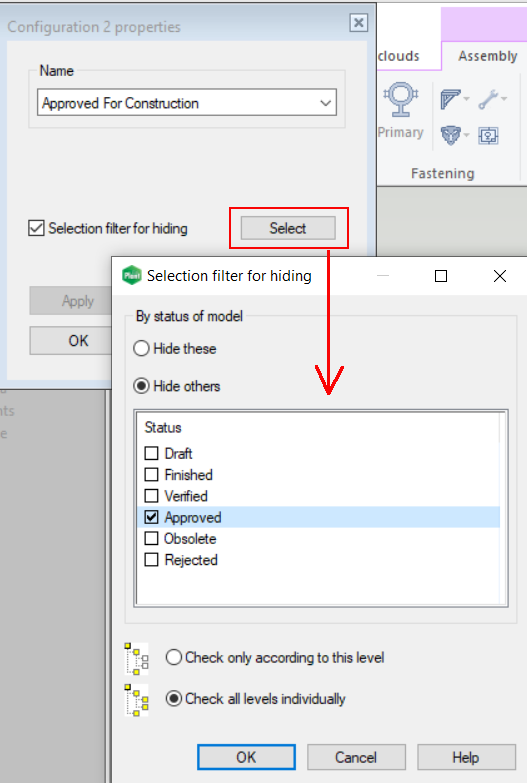Click the 'this level only' hierarchy icon

[x=137, y=659]
